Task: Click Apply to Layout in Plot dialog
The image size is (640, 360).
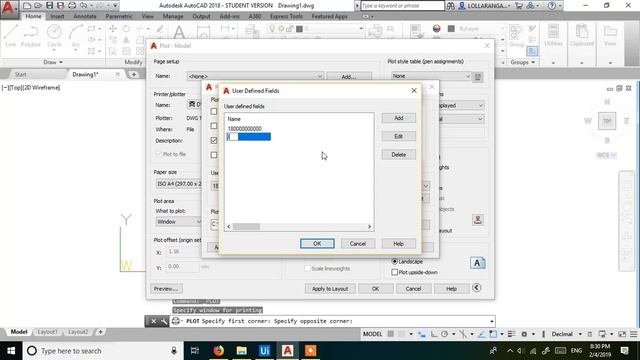Action: click(x=330, y=289)
